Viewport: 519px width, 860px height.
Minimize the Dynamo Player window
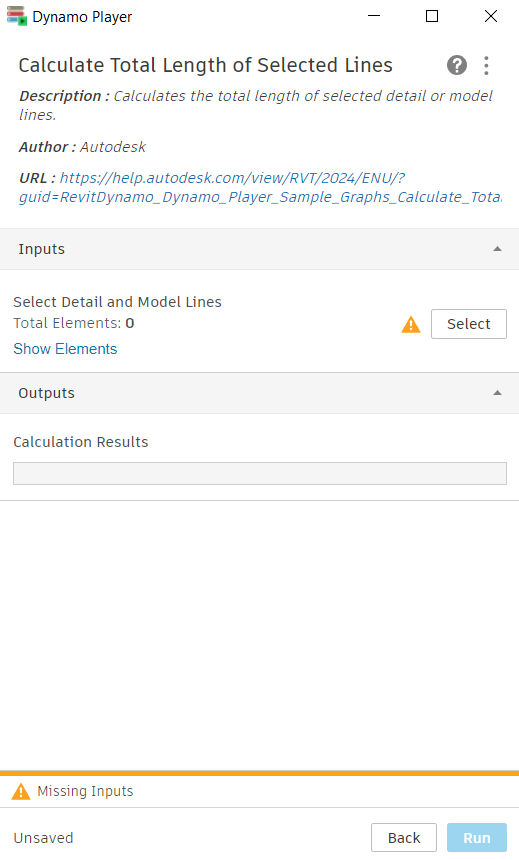point(374,16)
